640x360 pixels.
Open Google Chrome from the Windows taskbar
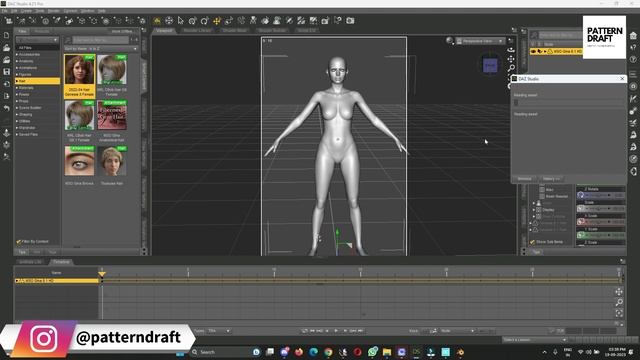point(328,352)
